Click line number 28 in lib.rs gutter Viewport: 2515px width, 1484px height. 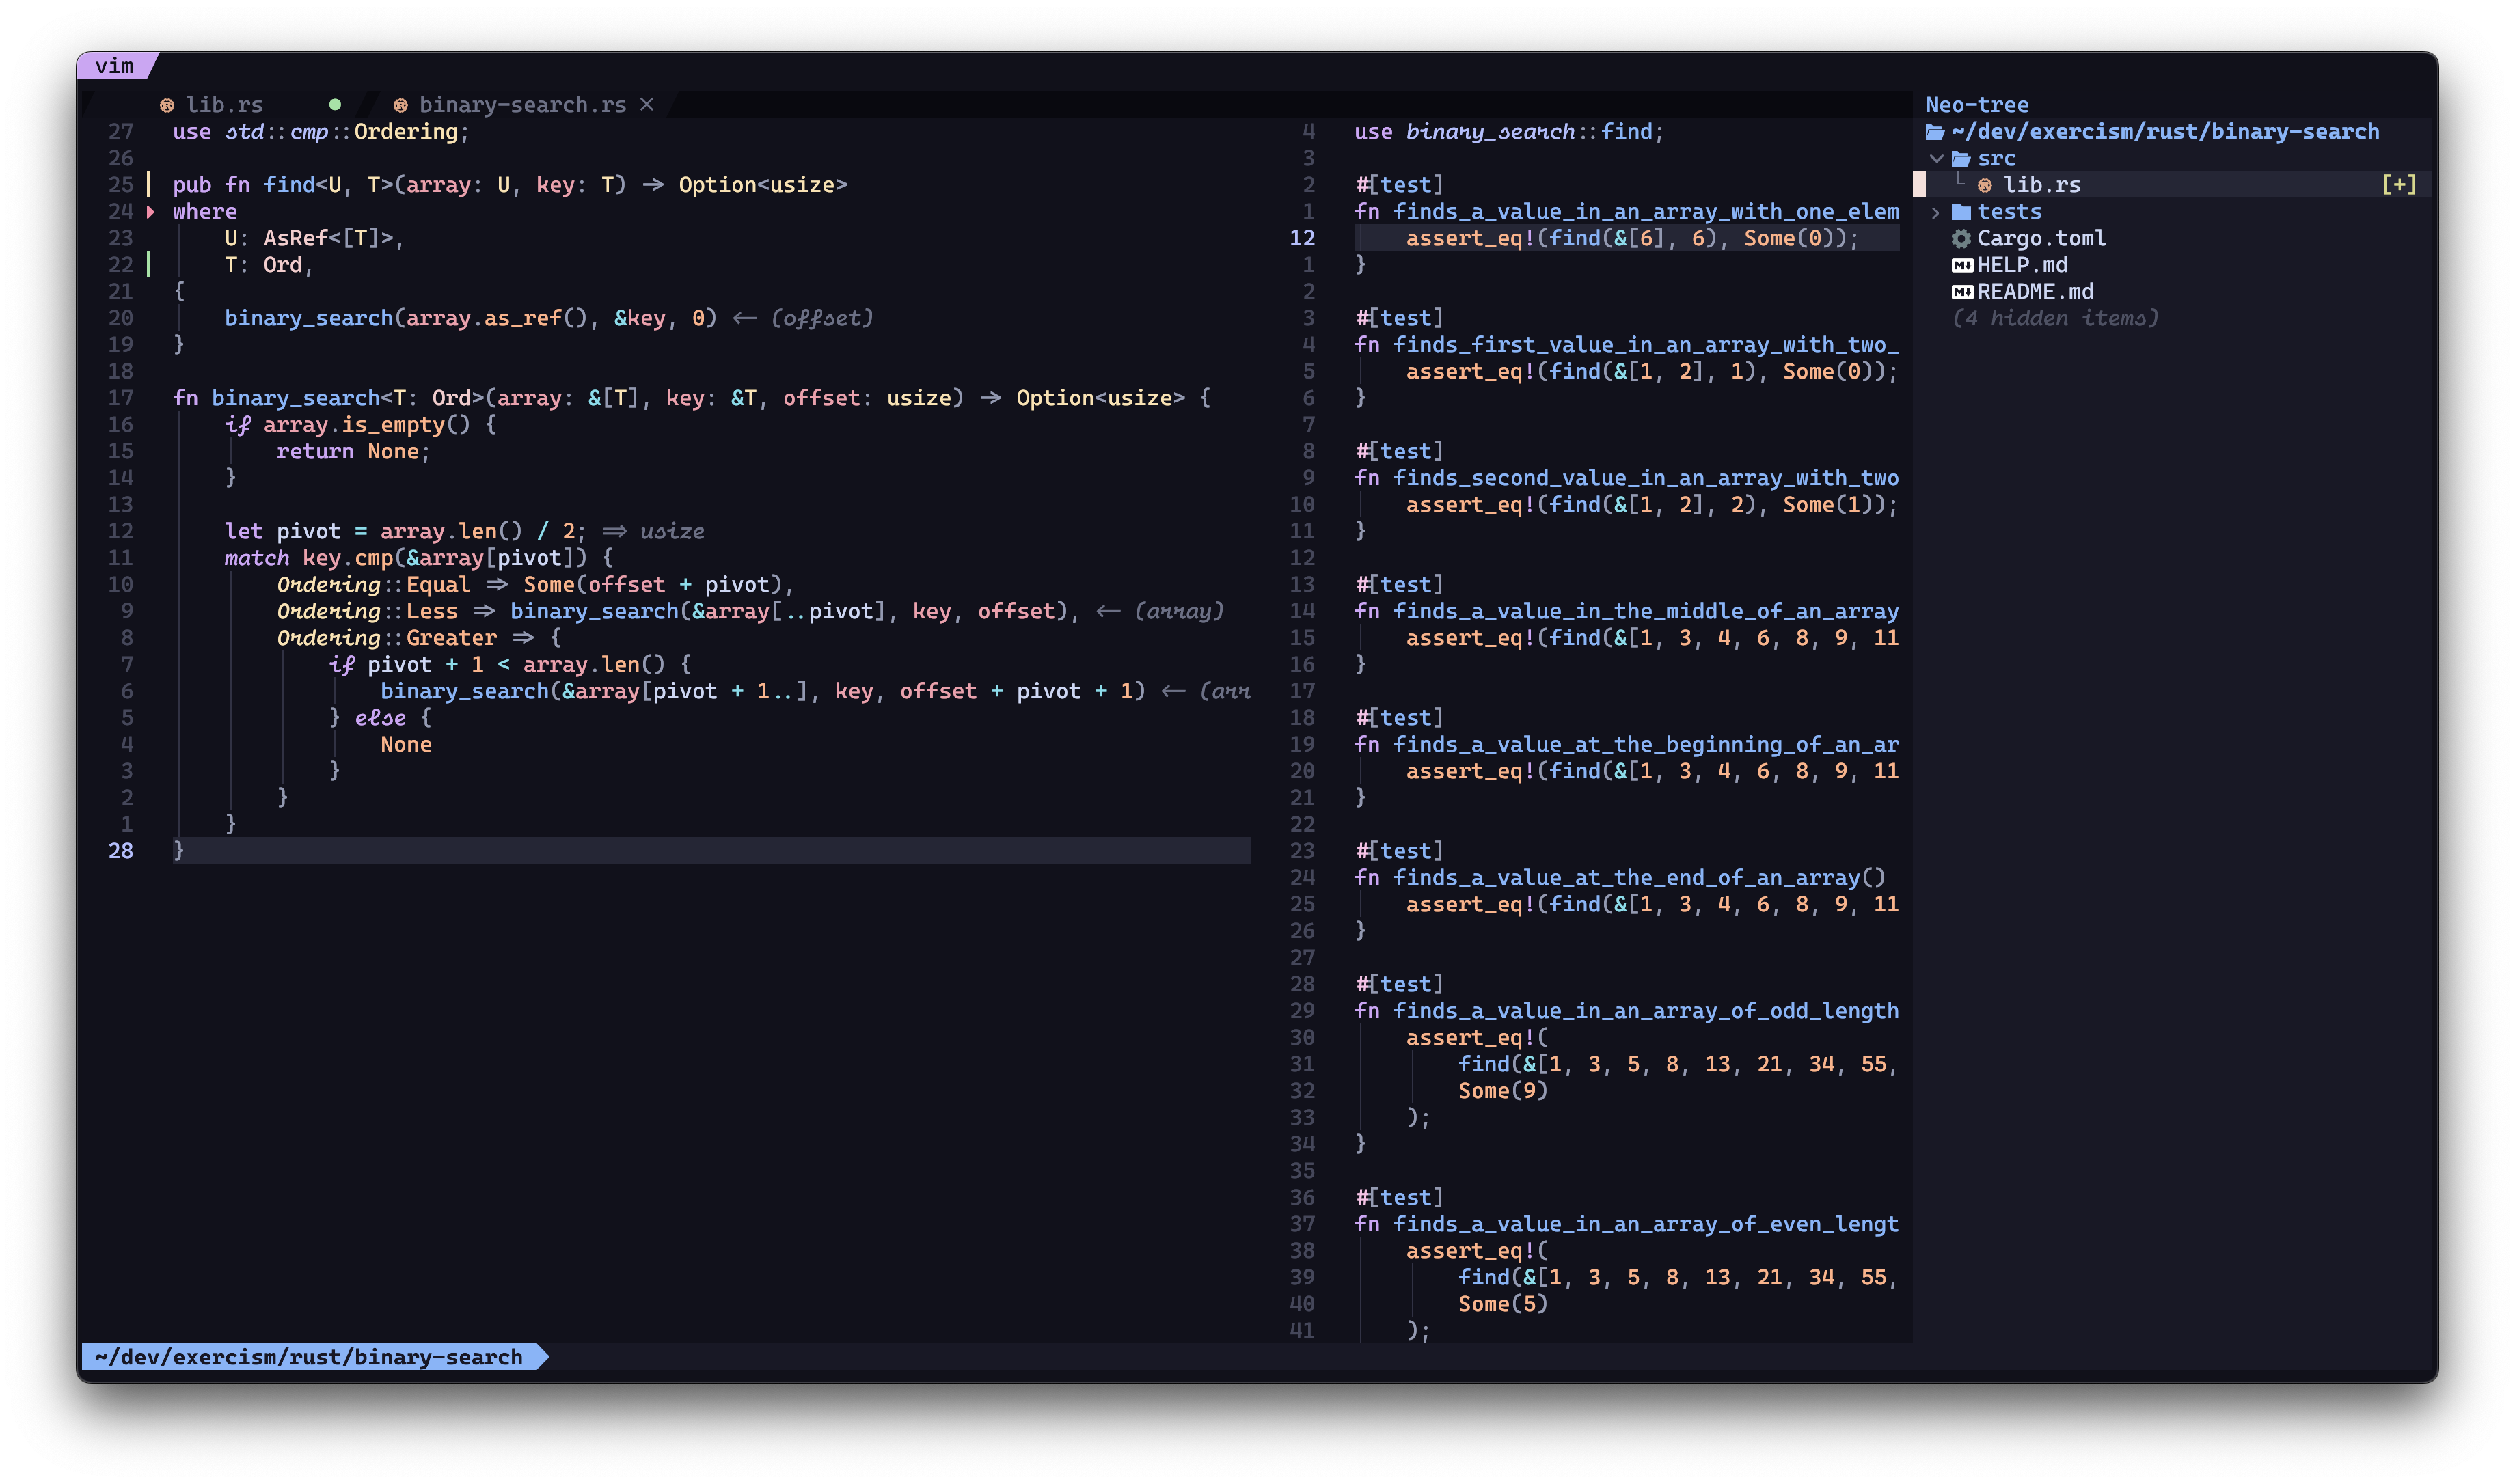[x=120, y=851]
